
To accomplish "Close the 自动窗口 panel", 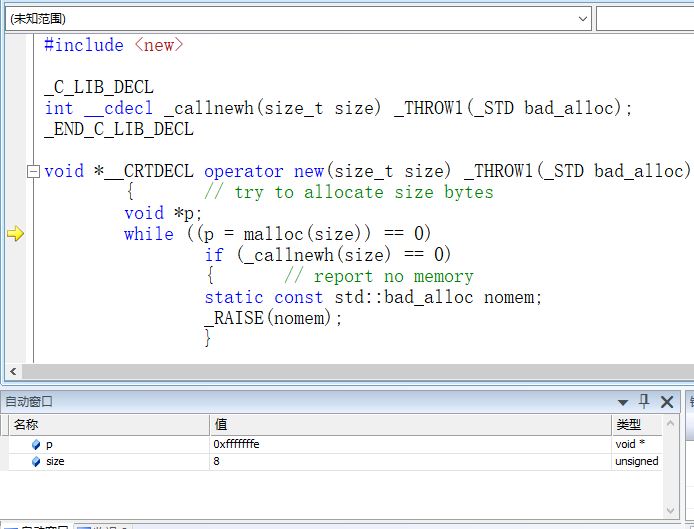I will [667, 402].
